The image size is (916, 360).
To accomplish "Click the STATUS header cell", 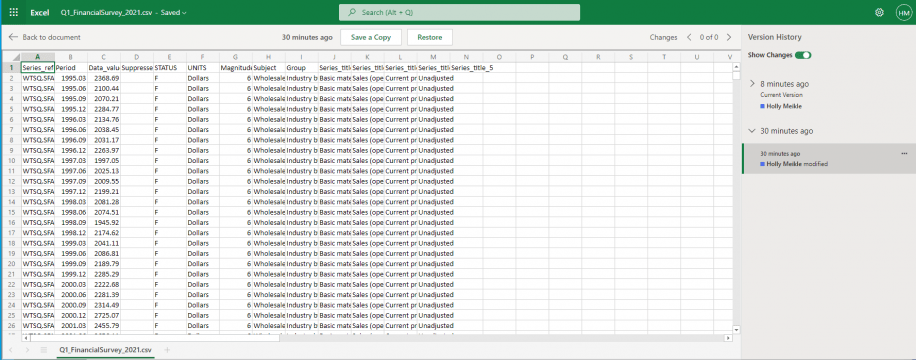I will coord(169,67).
